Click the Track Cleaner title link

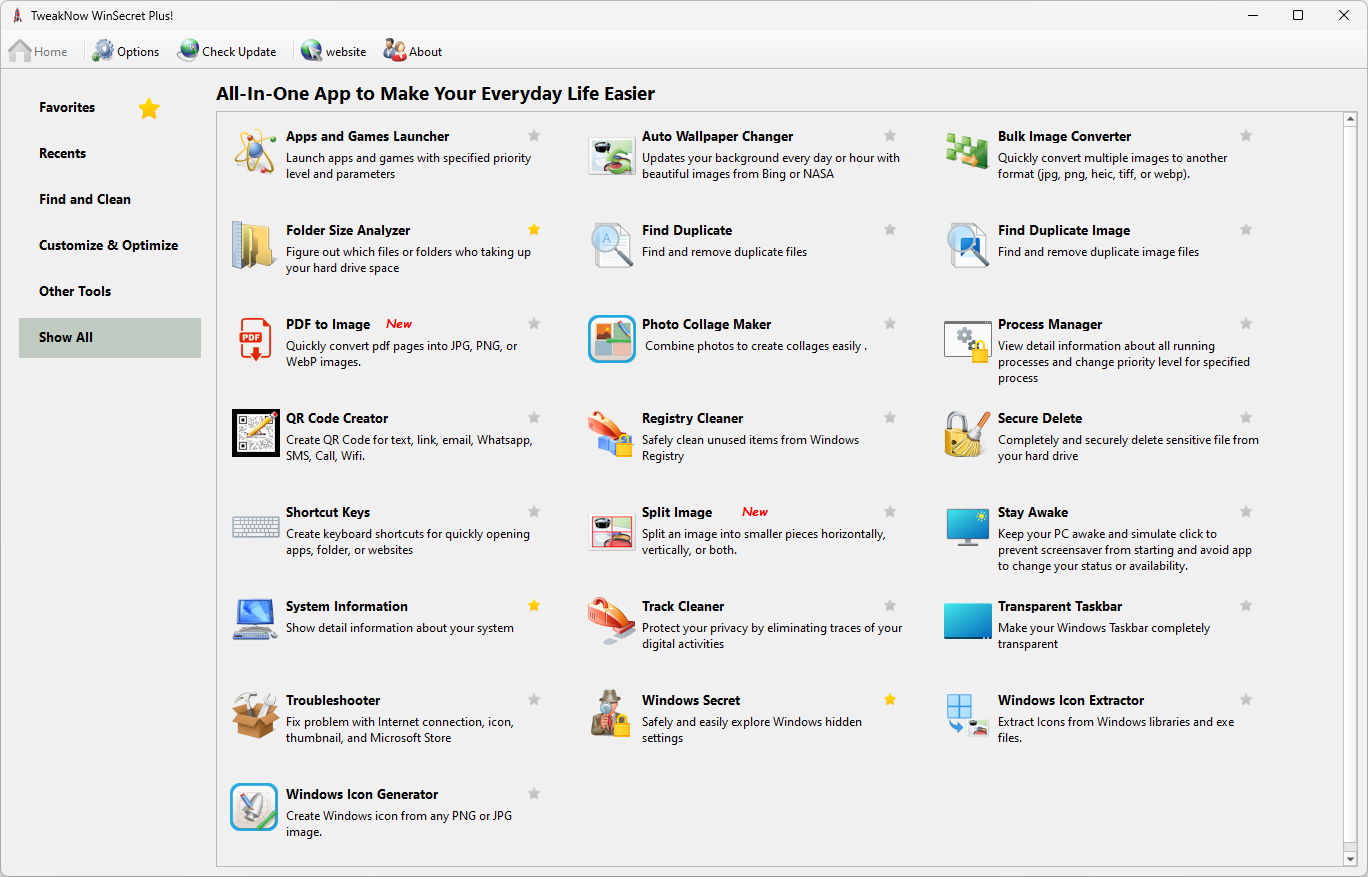(x=683, y=606)
